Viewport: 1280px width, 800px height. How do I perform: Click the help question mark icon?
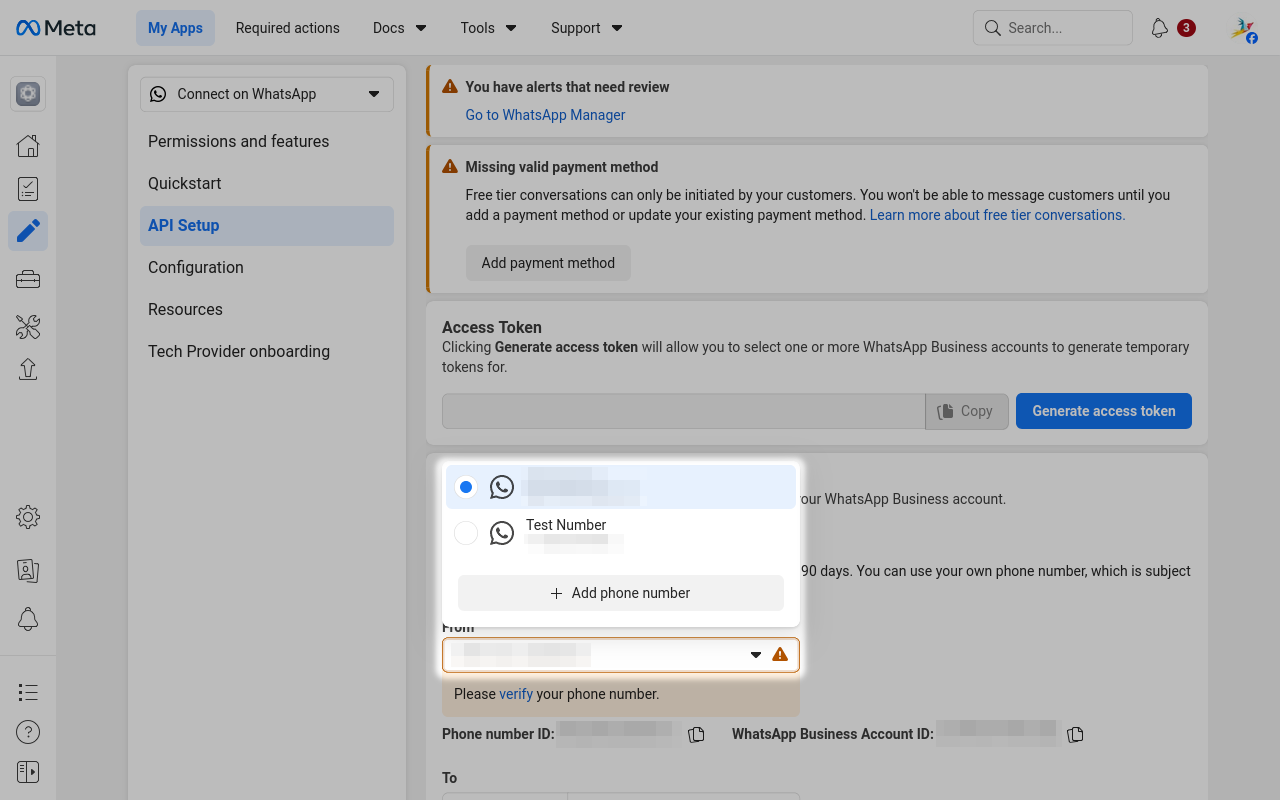pyautogui.click(x=28, y=732)
